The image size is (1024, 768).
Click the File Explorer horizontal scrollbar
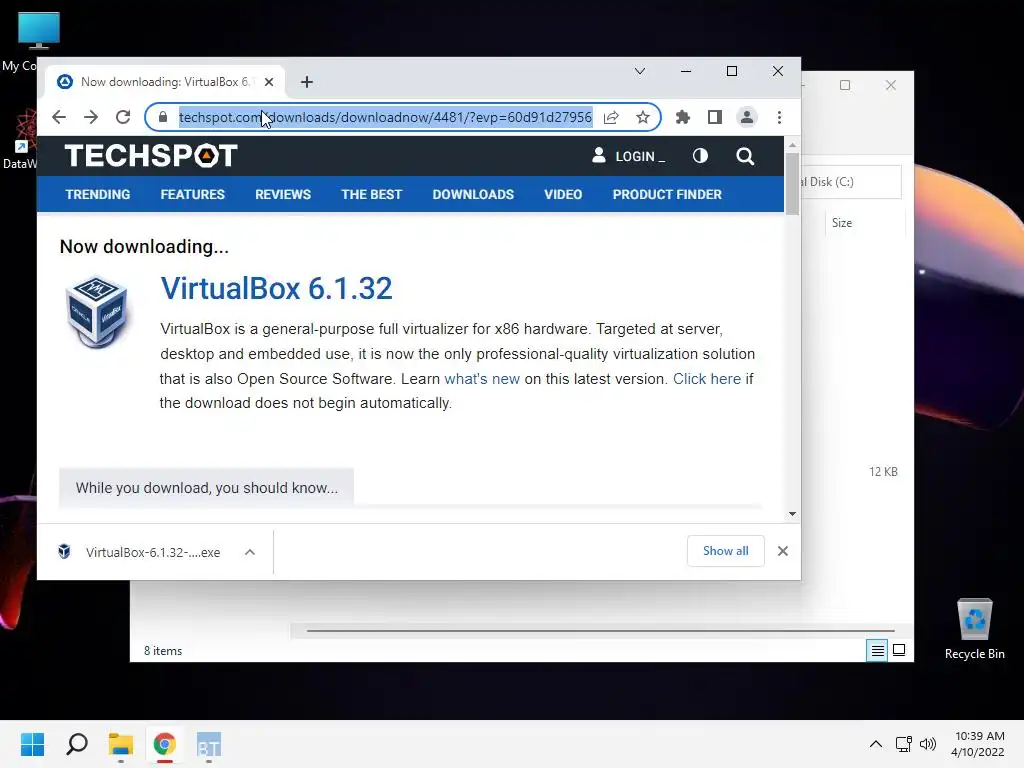coord(600,631)
